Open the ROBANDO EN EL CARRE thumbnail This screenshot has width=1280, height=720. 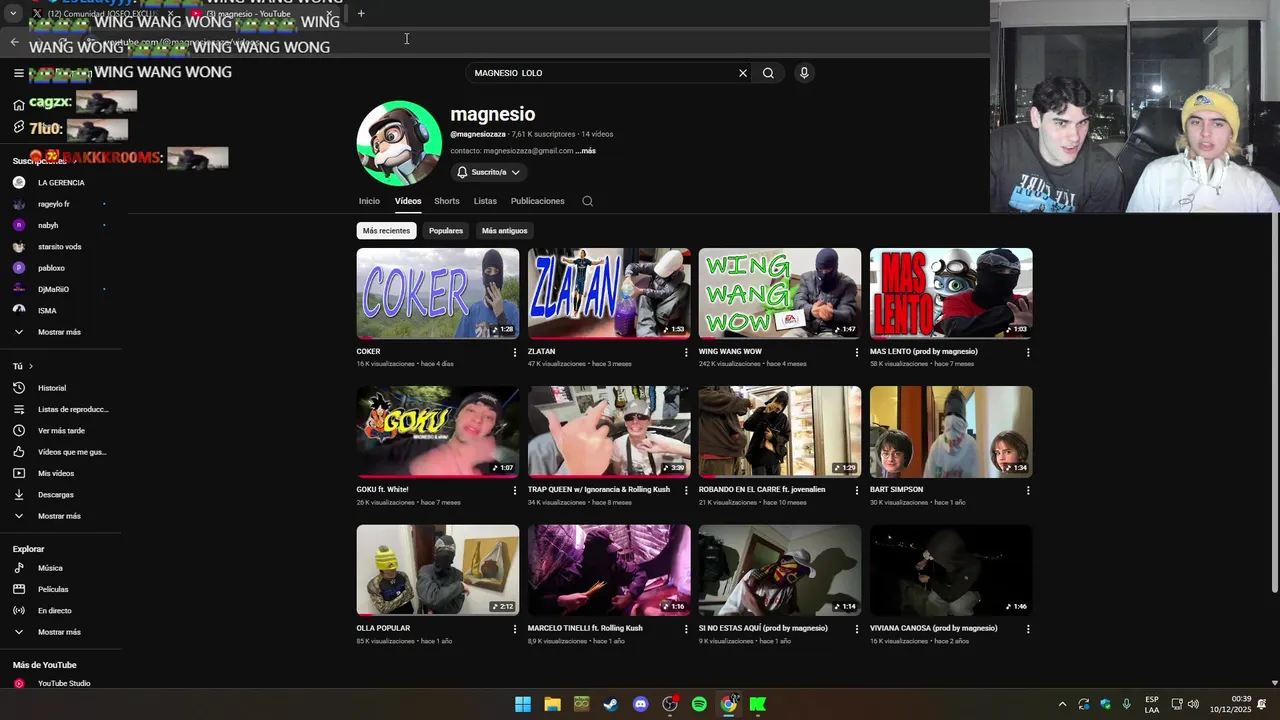[x=780, y=432]
